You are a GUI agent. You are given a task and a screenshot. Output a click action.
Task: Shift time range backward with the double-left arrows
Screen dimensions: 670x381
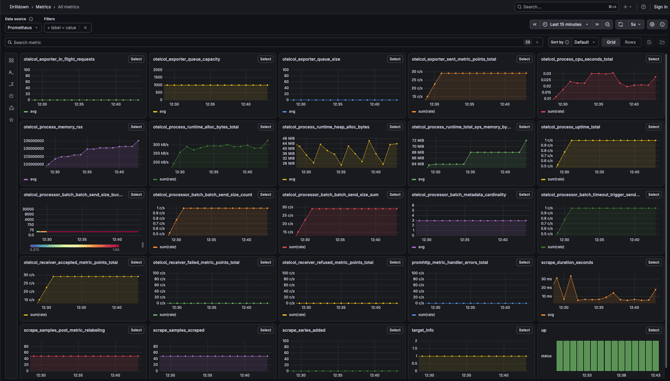[535, 24]
